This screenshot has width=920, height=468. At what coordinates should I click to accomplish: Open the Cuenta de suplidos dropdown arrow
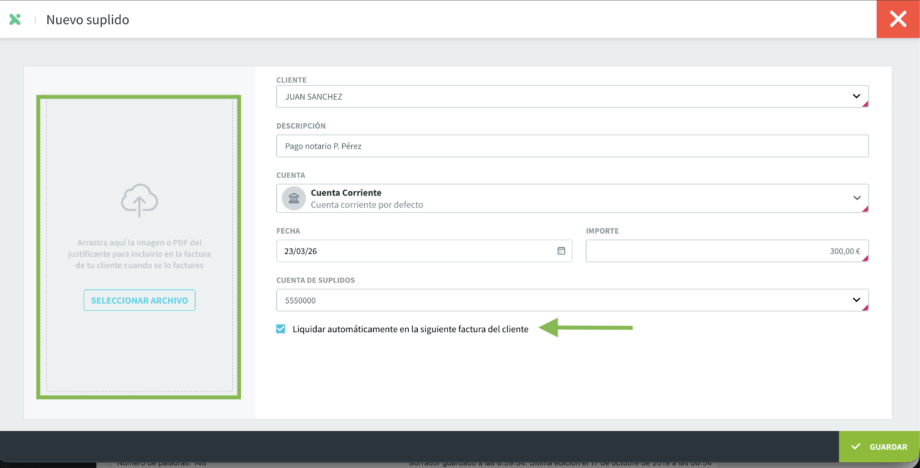click(x=856, y=299)
